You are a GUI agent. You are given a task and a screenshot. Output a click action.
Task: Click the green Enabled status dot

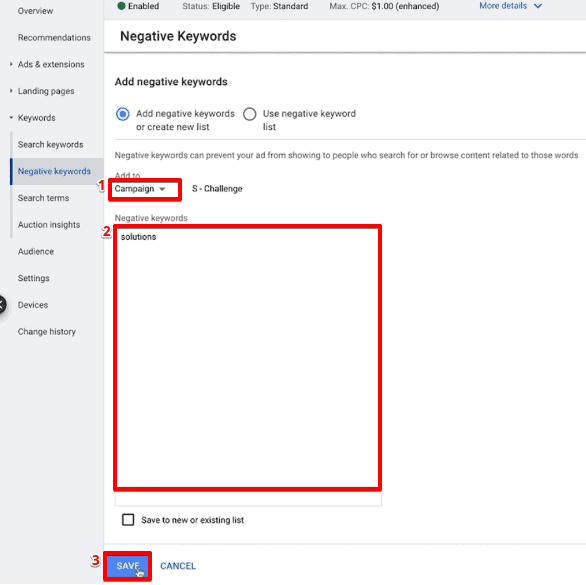pos(121,6)
